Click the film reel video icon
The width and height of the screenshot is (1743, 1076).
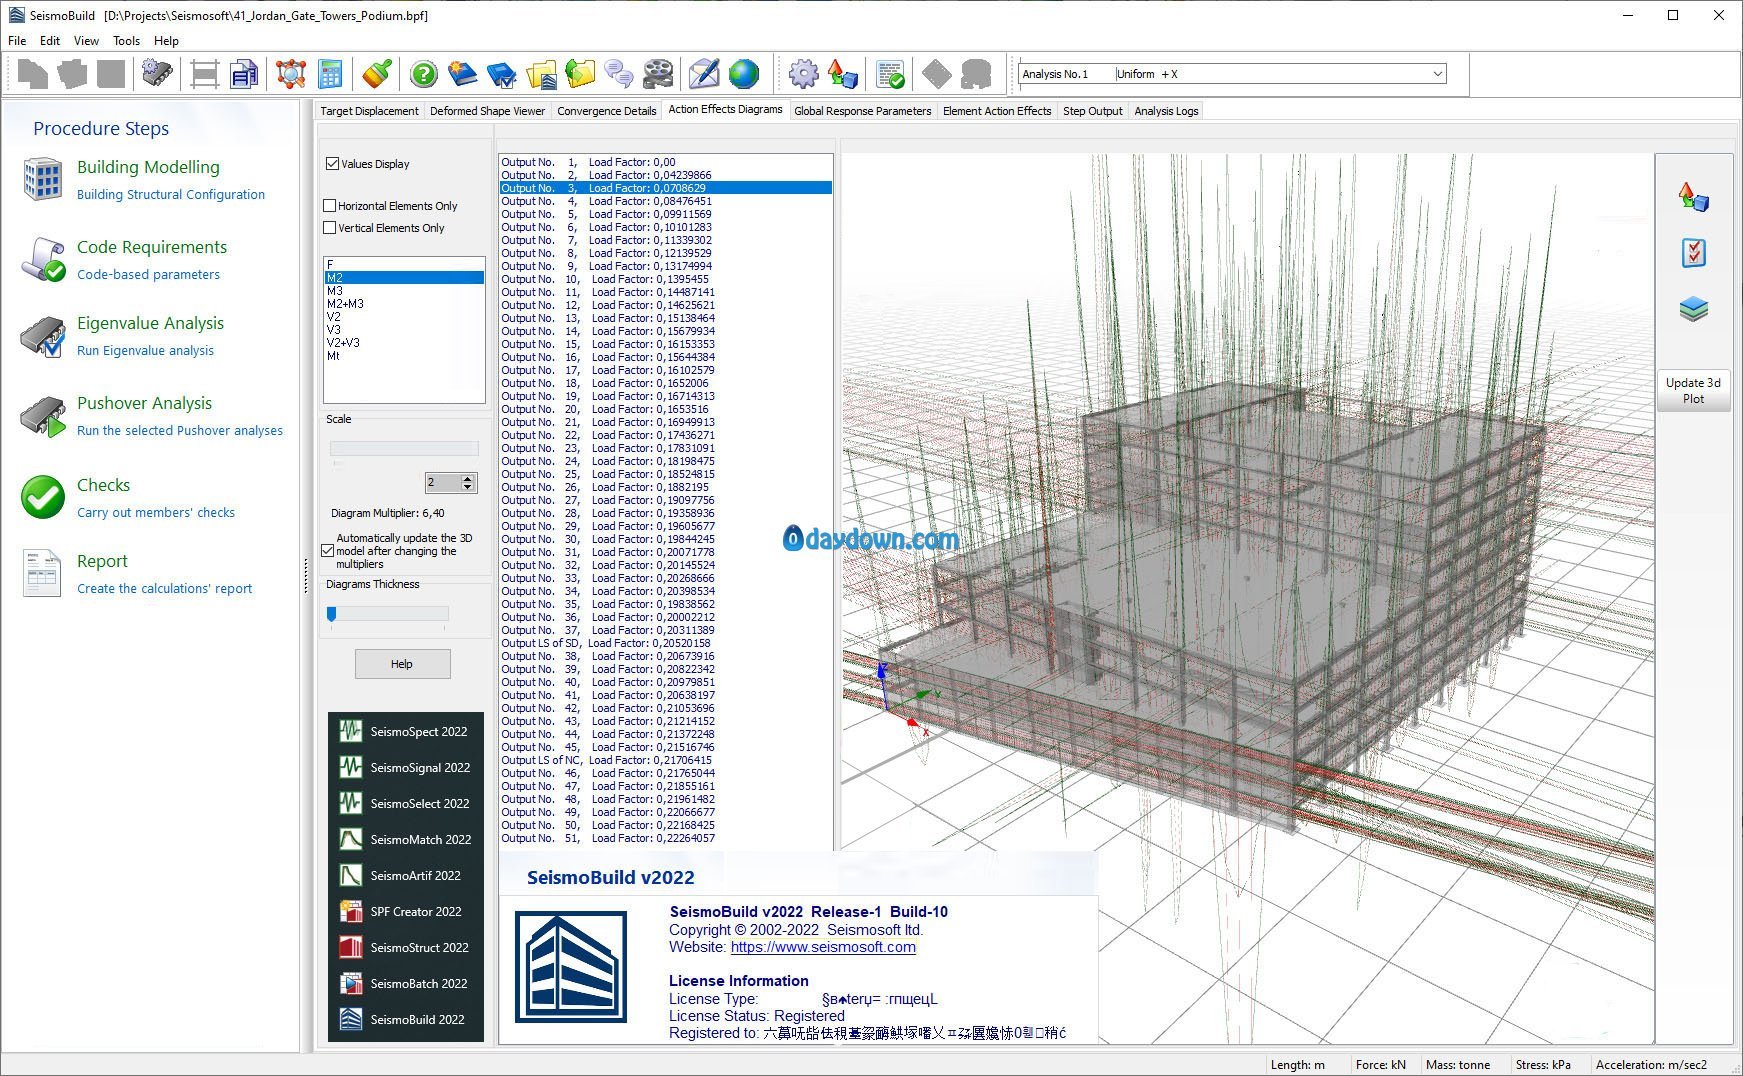pos(658,74)
